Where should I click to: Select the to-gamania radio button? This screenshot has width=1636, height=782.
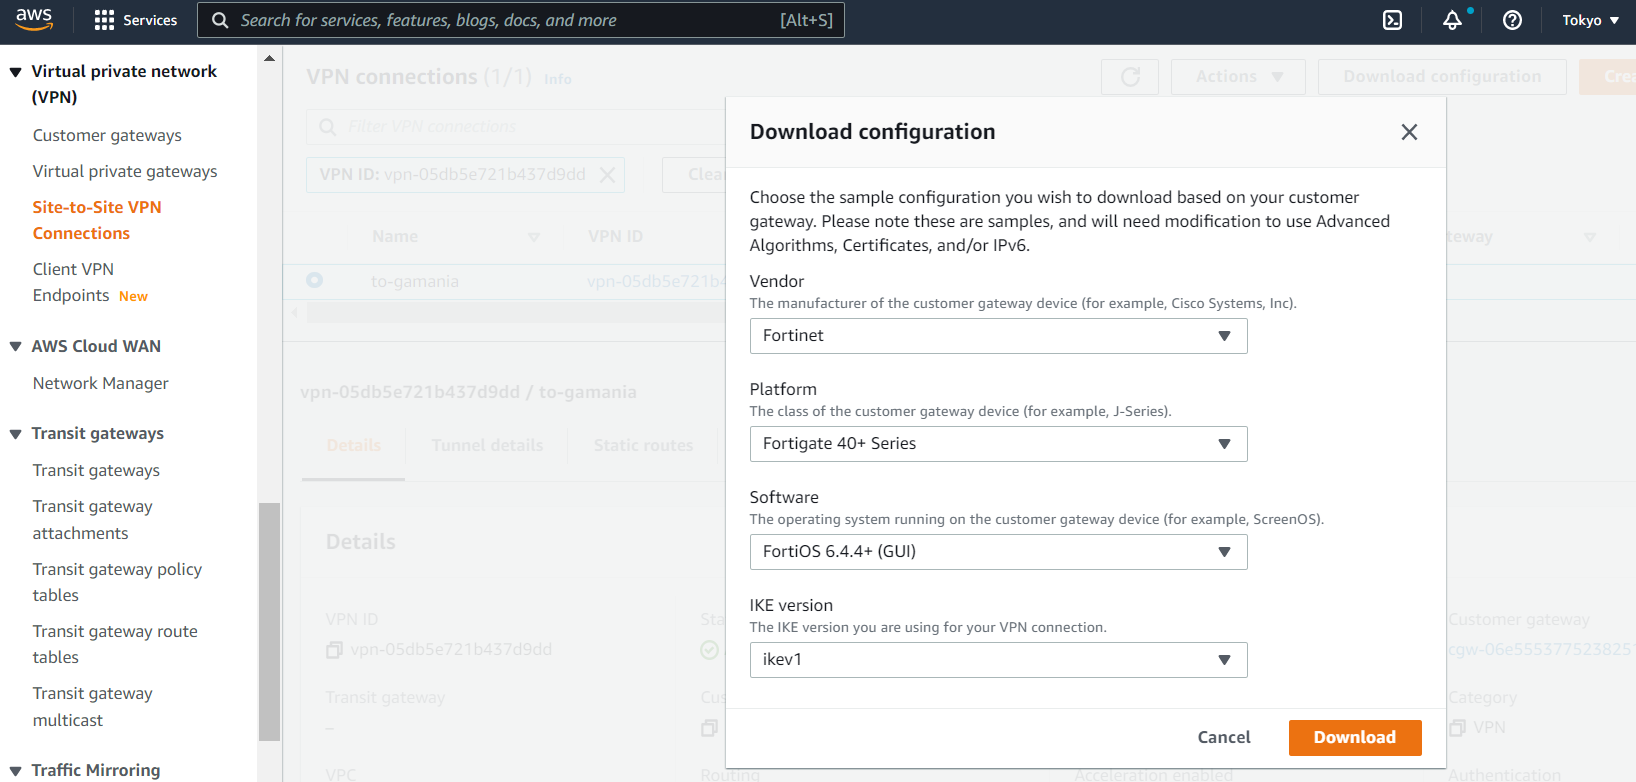315,281
